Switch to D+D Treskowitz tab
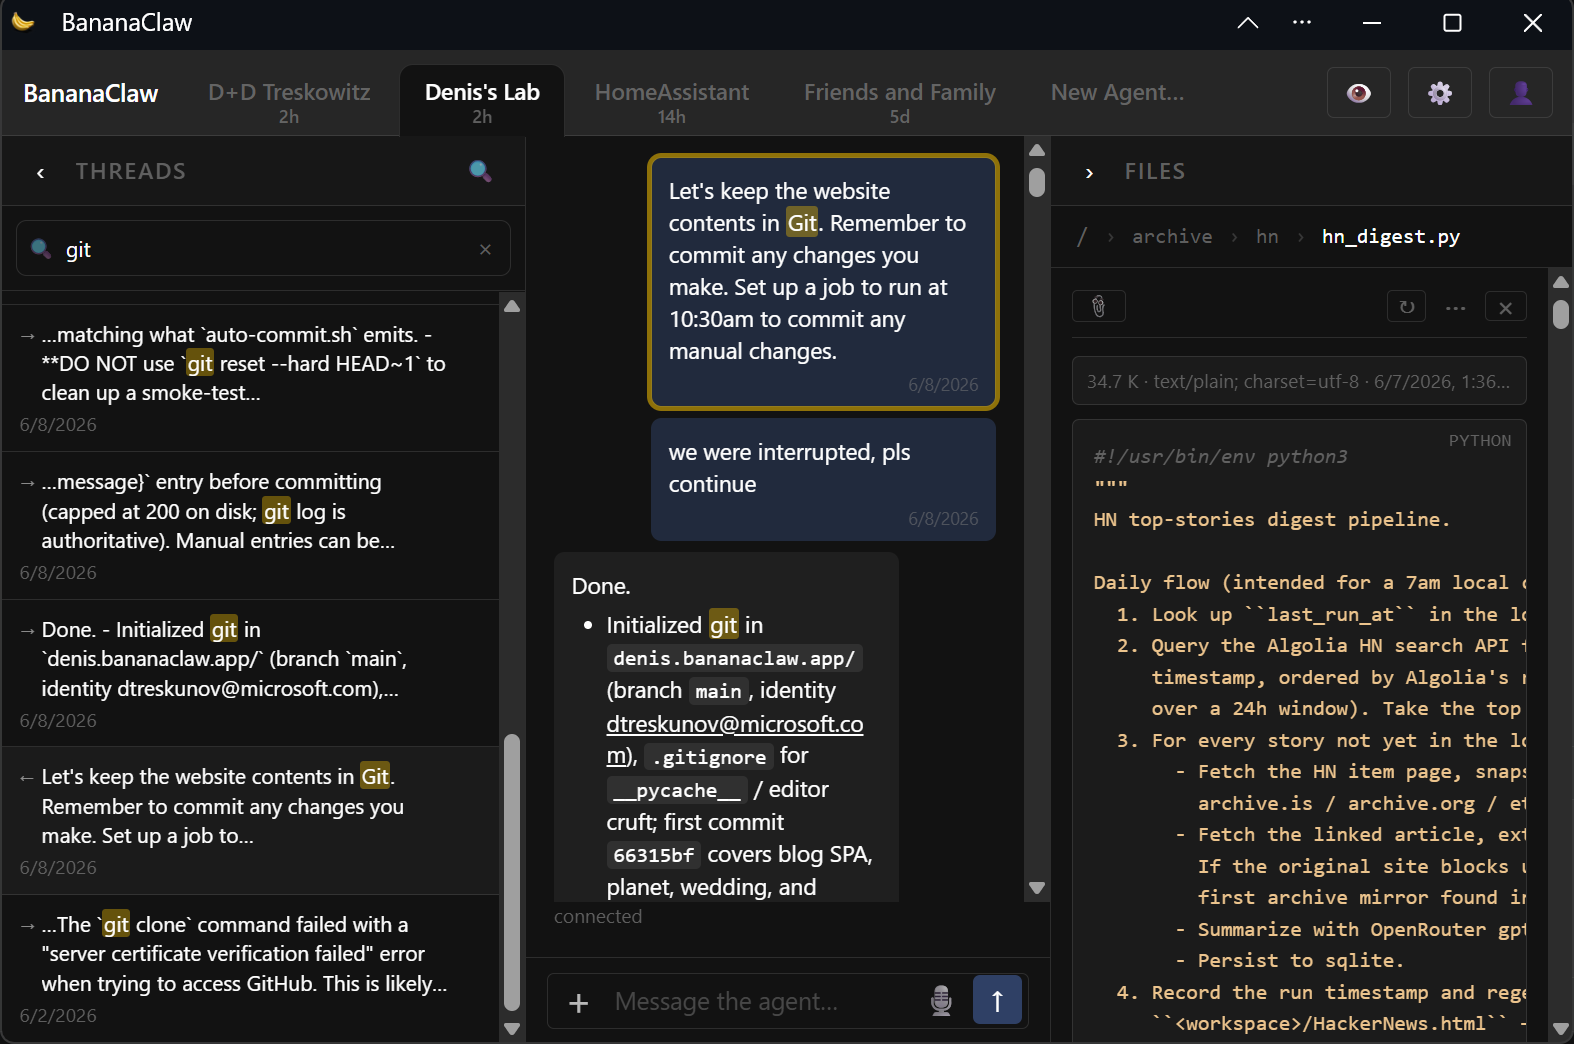 [x=289, y=101]
